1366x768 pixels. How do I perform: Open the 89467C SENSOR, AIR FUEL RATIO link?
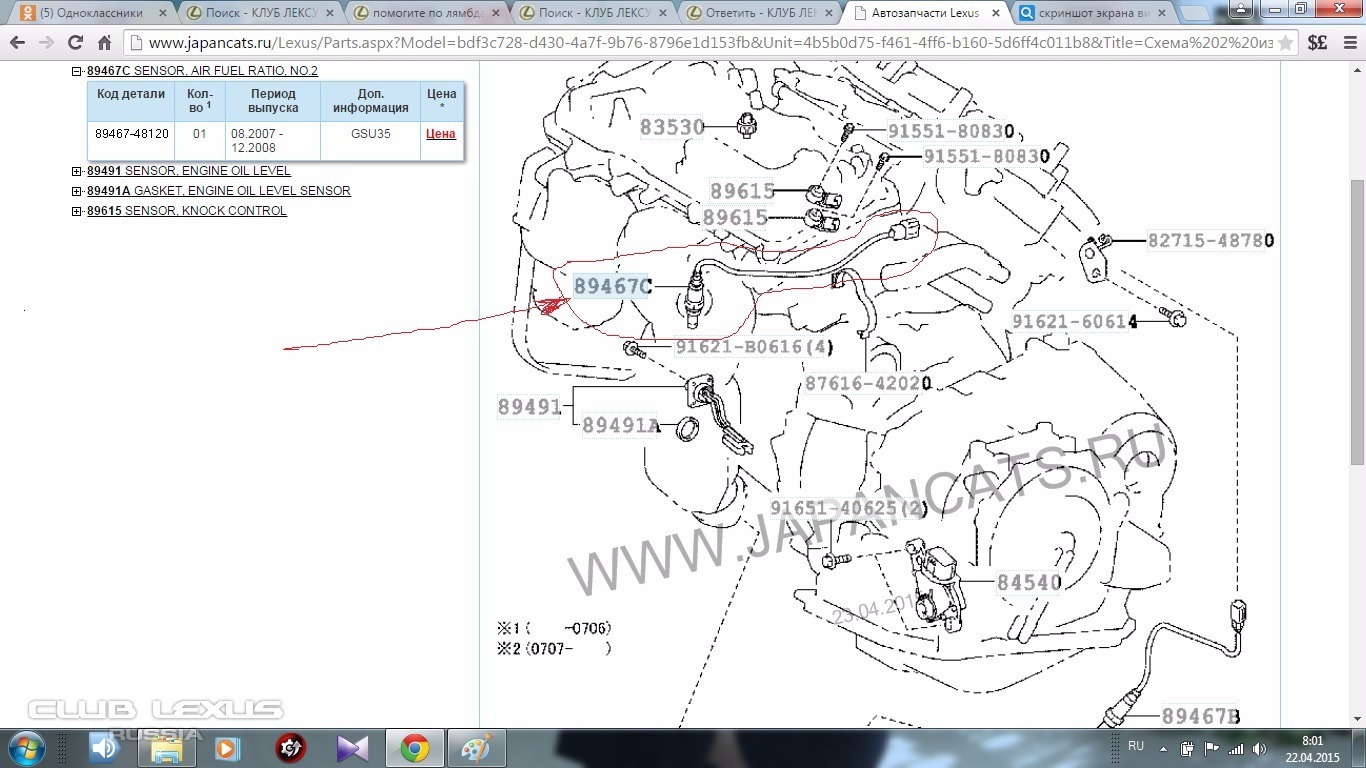(202, 71)
